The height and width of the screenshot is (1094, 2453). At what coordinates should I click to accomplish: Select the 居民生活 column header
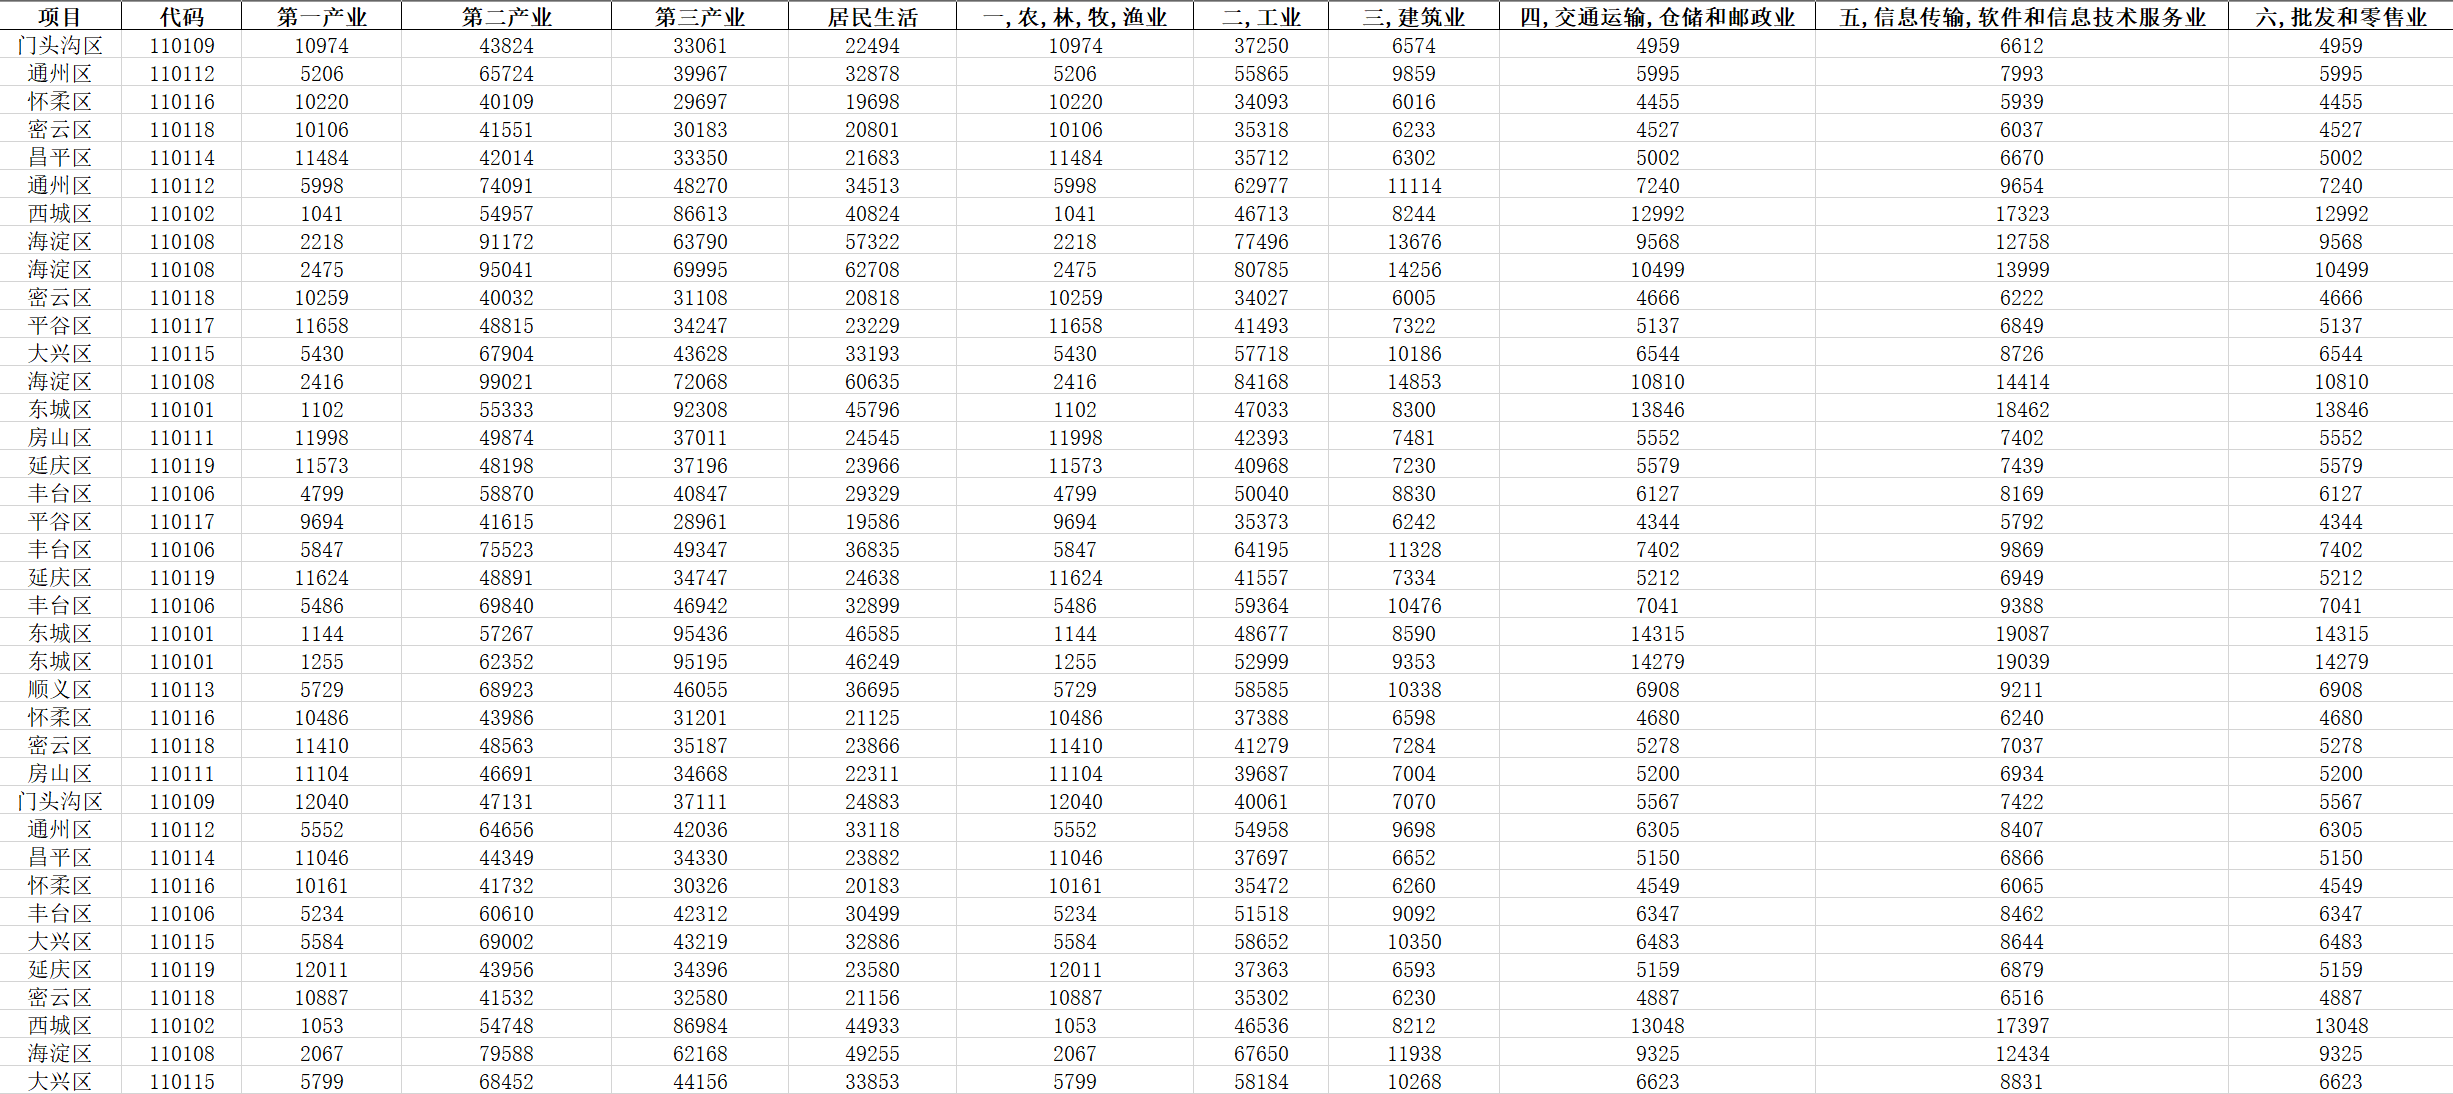click(872, 17)
